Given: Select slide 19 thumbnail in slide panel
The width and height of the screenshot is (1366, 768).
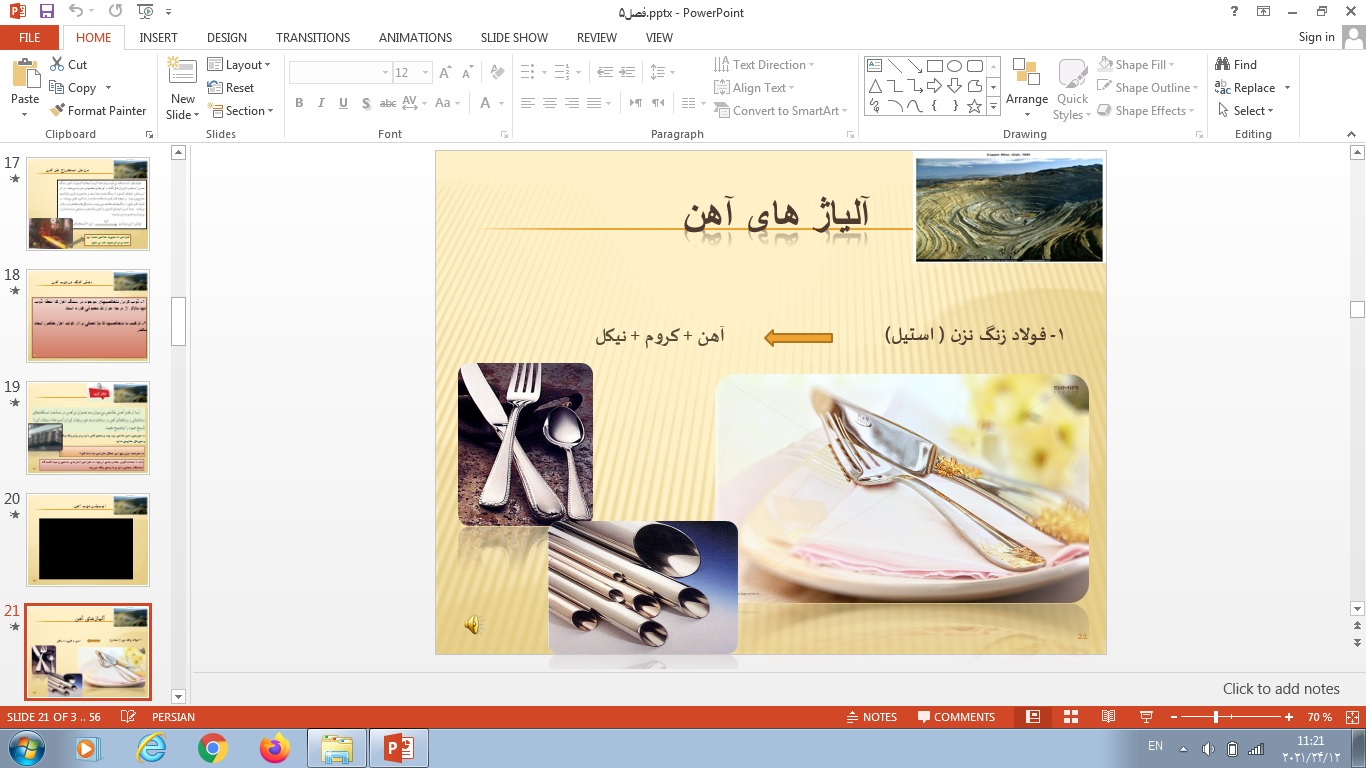Looking at the screenshot, I should click(x=88, y=428).
